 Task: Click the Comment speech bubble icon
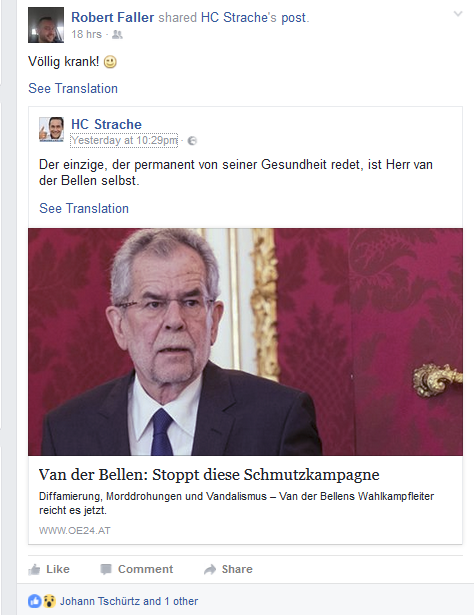[105, 569]
